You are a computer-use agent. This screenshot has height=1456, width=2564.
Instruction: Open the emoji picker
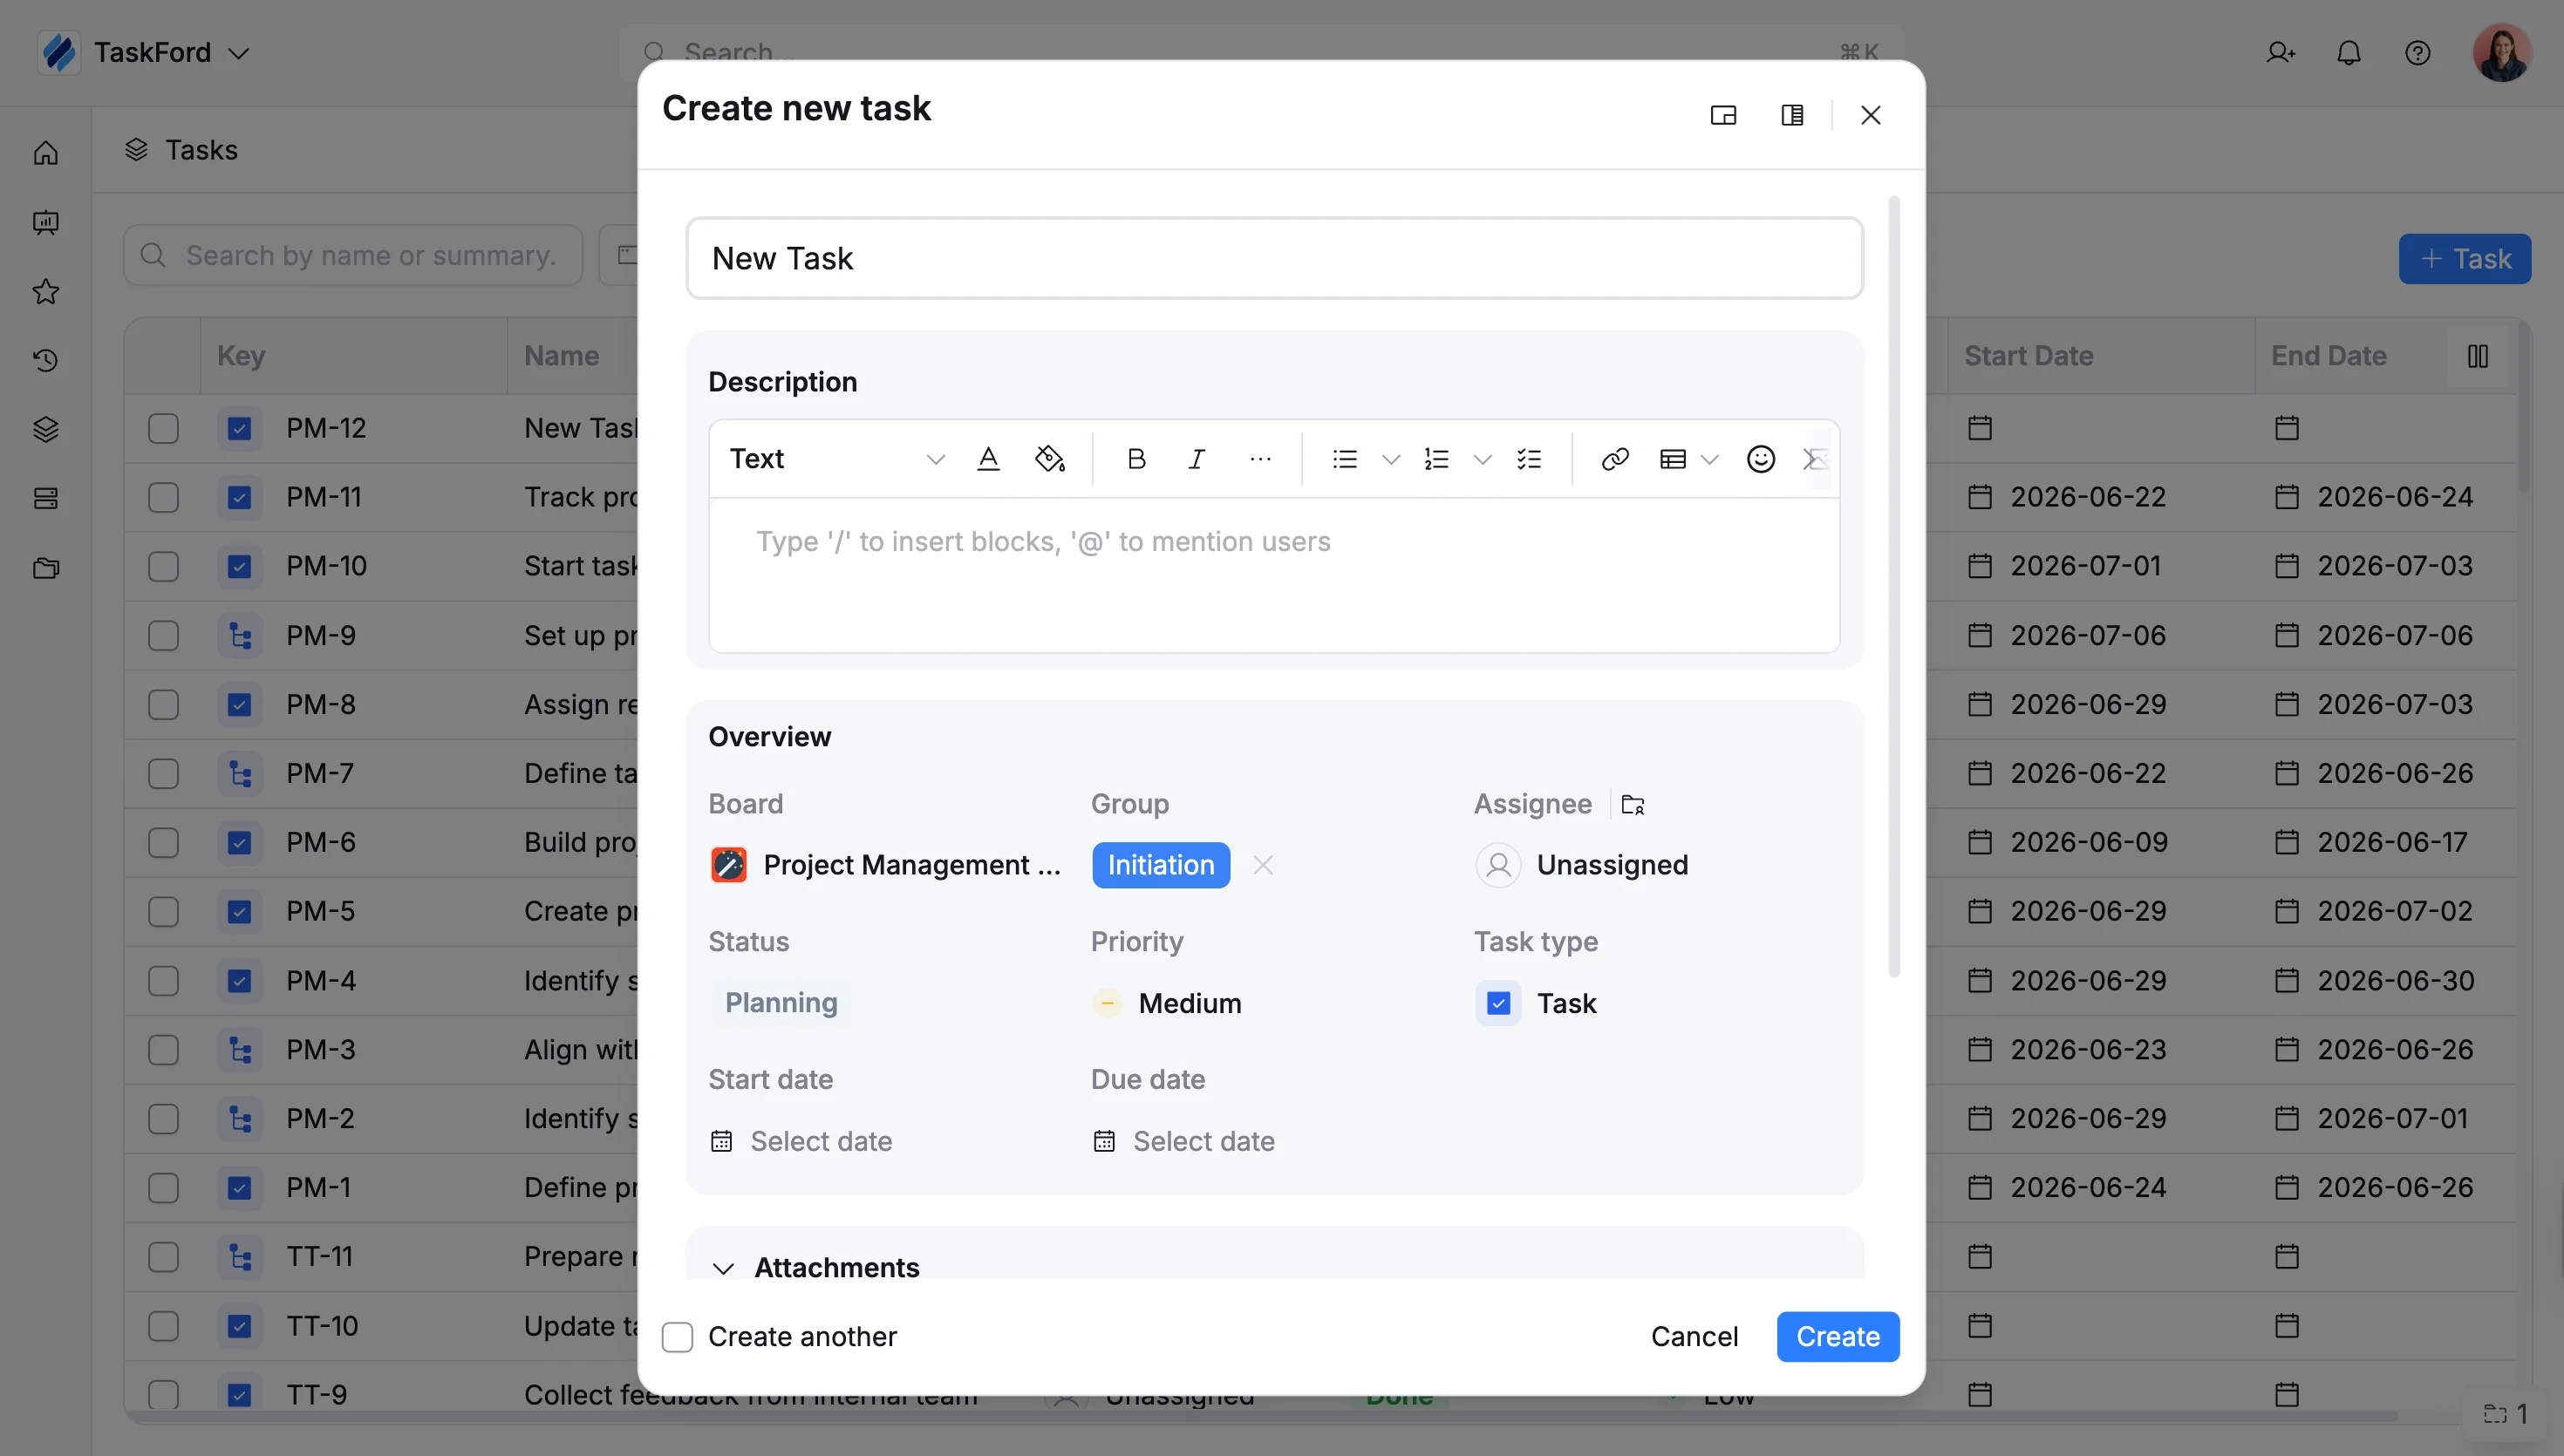point(1760,459)
